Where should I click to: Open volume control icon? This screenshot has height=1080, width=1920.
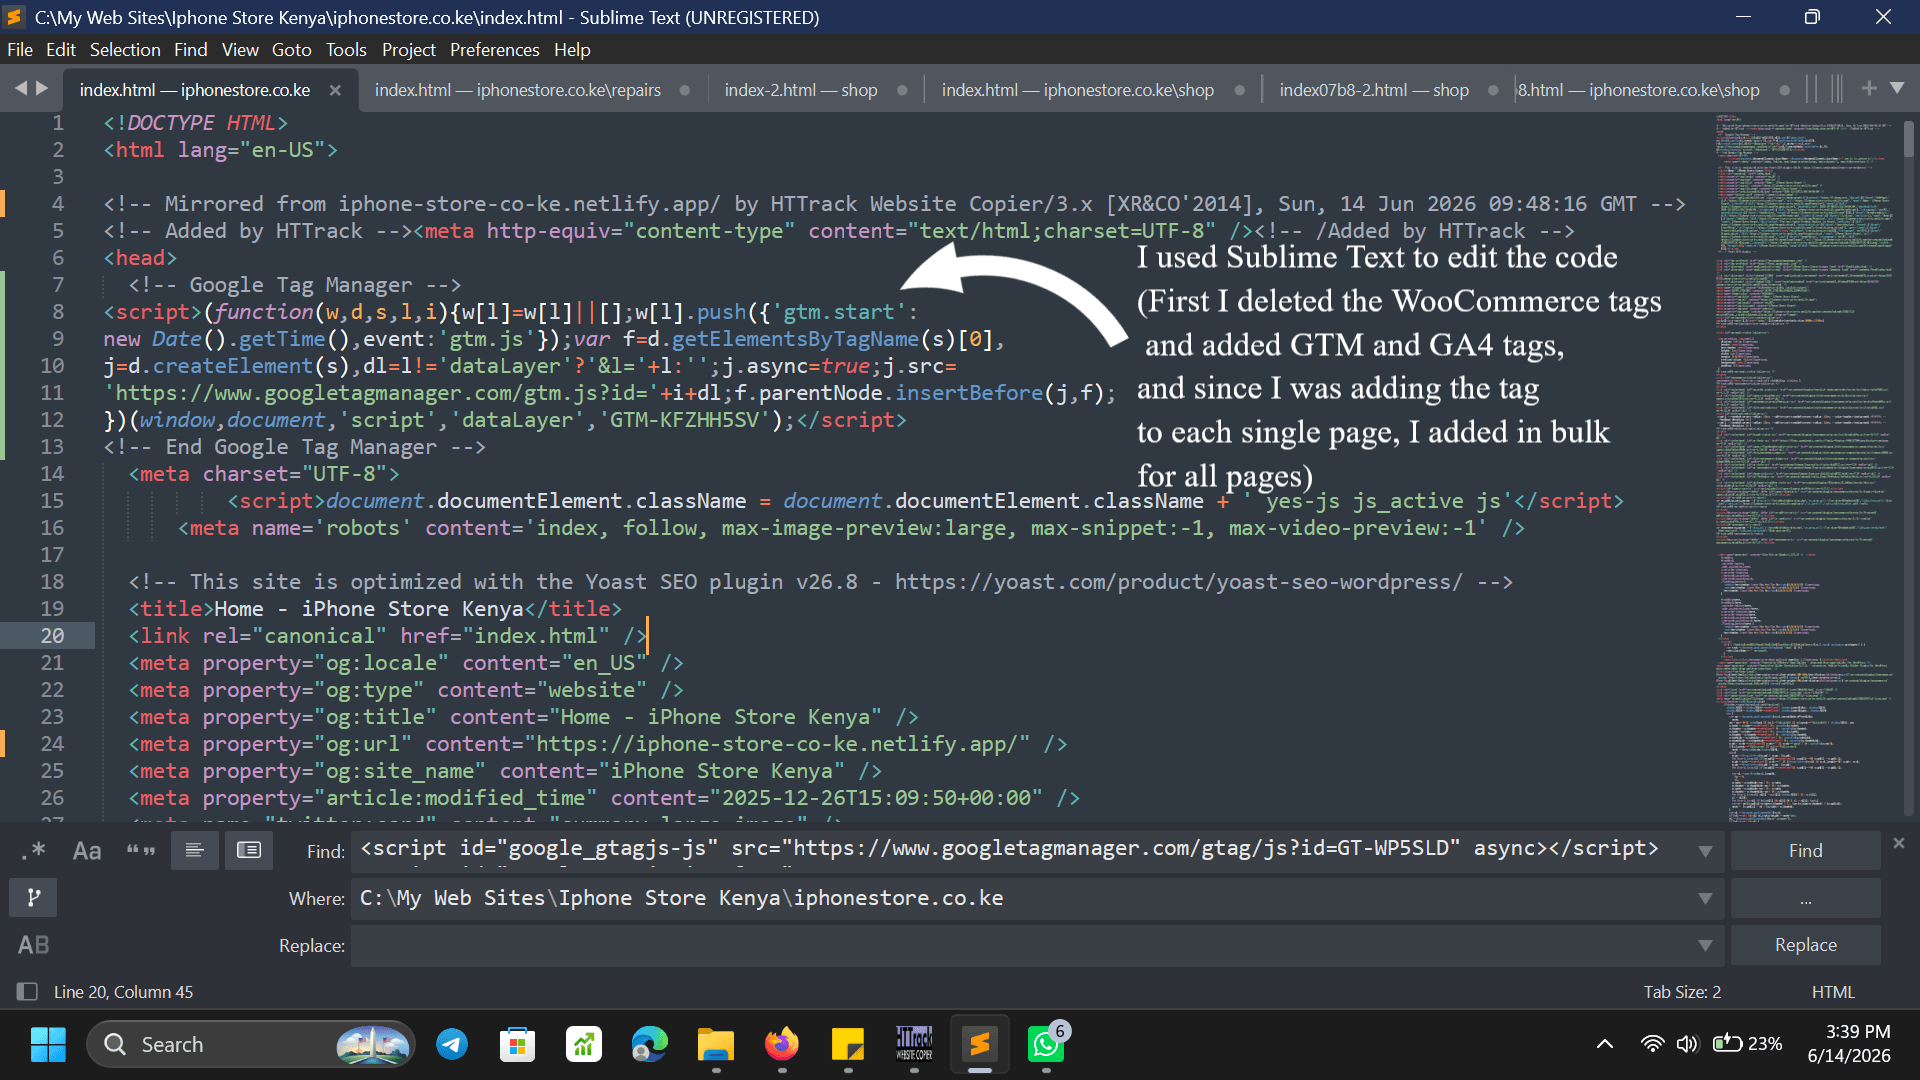pos(1687,1044)
